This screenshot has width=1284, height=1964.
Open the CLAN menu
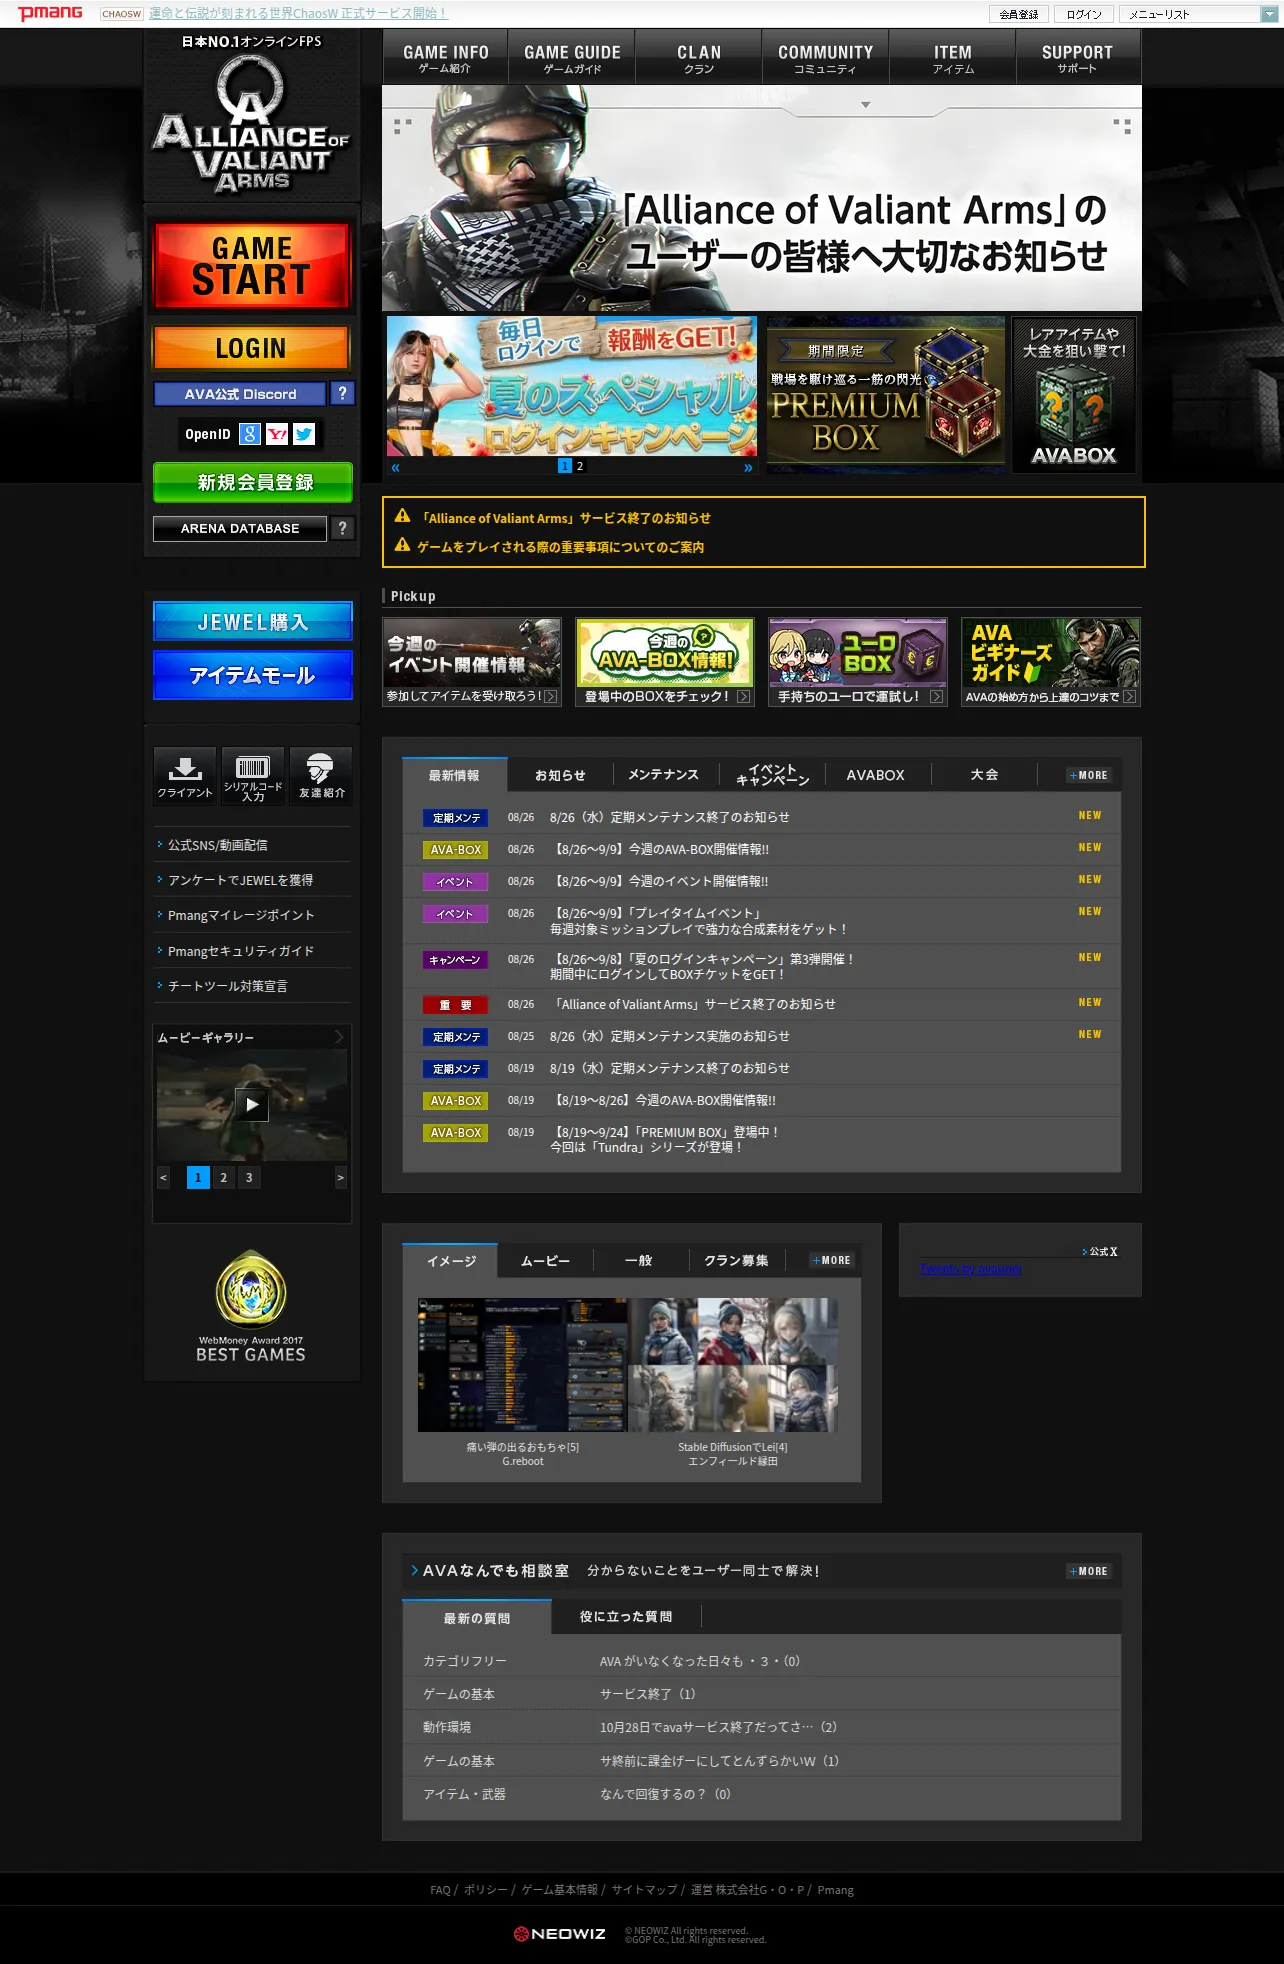(699, 58)
